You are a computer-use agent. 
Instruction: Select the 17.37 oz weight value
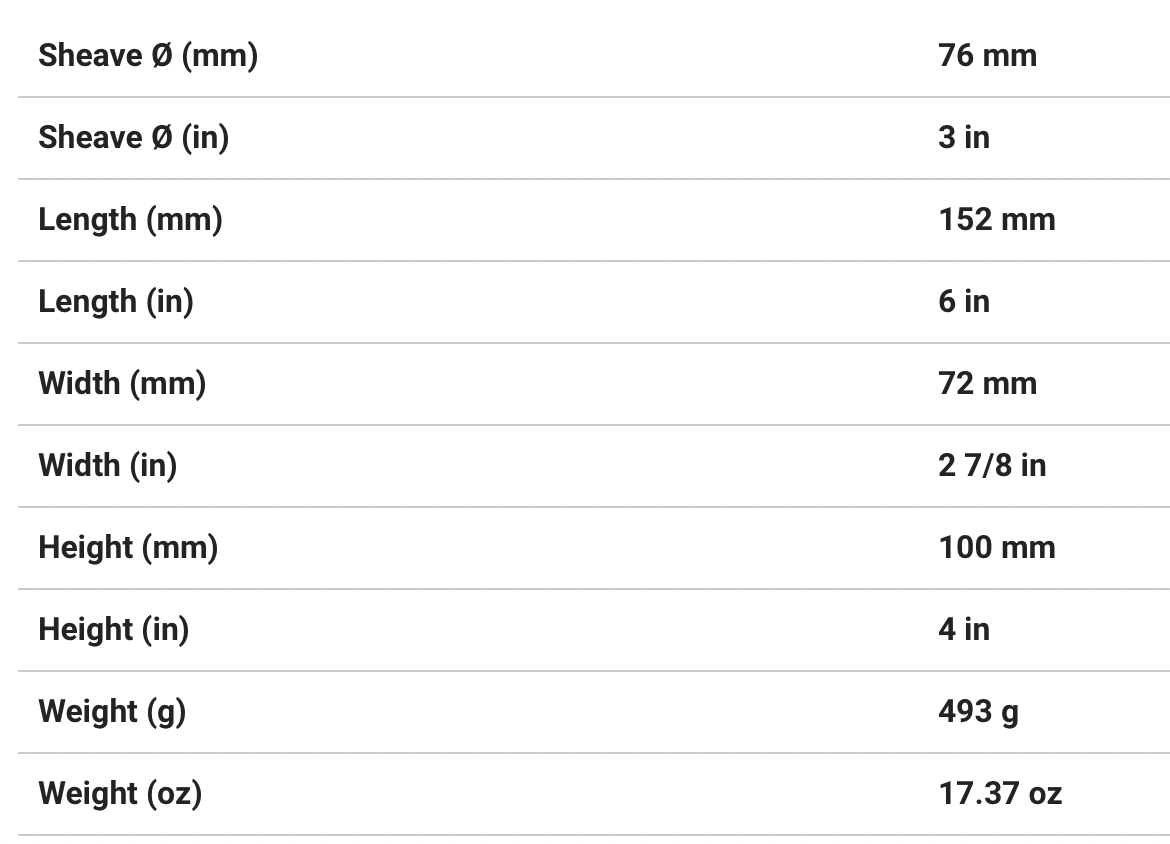pos(999,794)
